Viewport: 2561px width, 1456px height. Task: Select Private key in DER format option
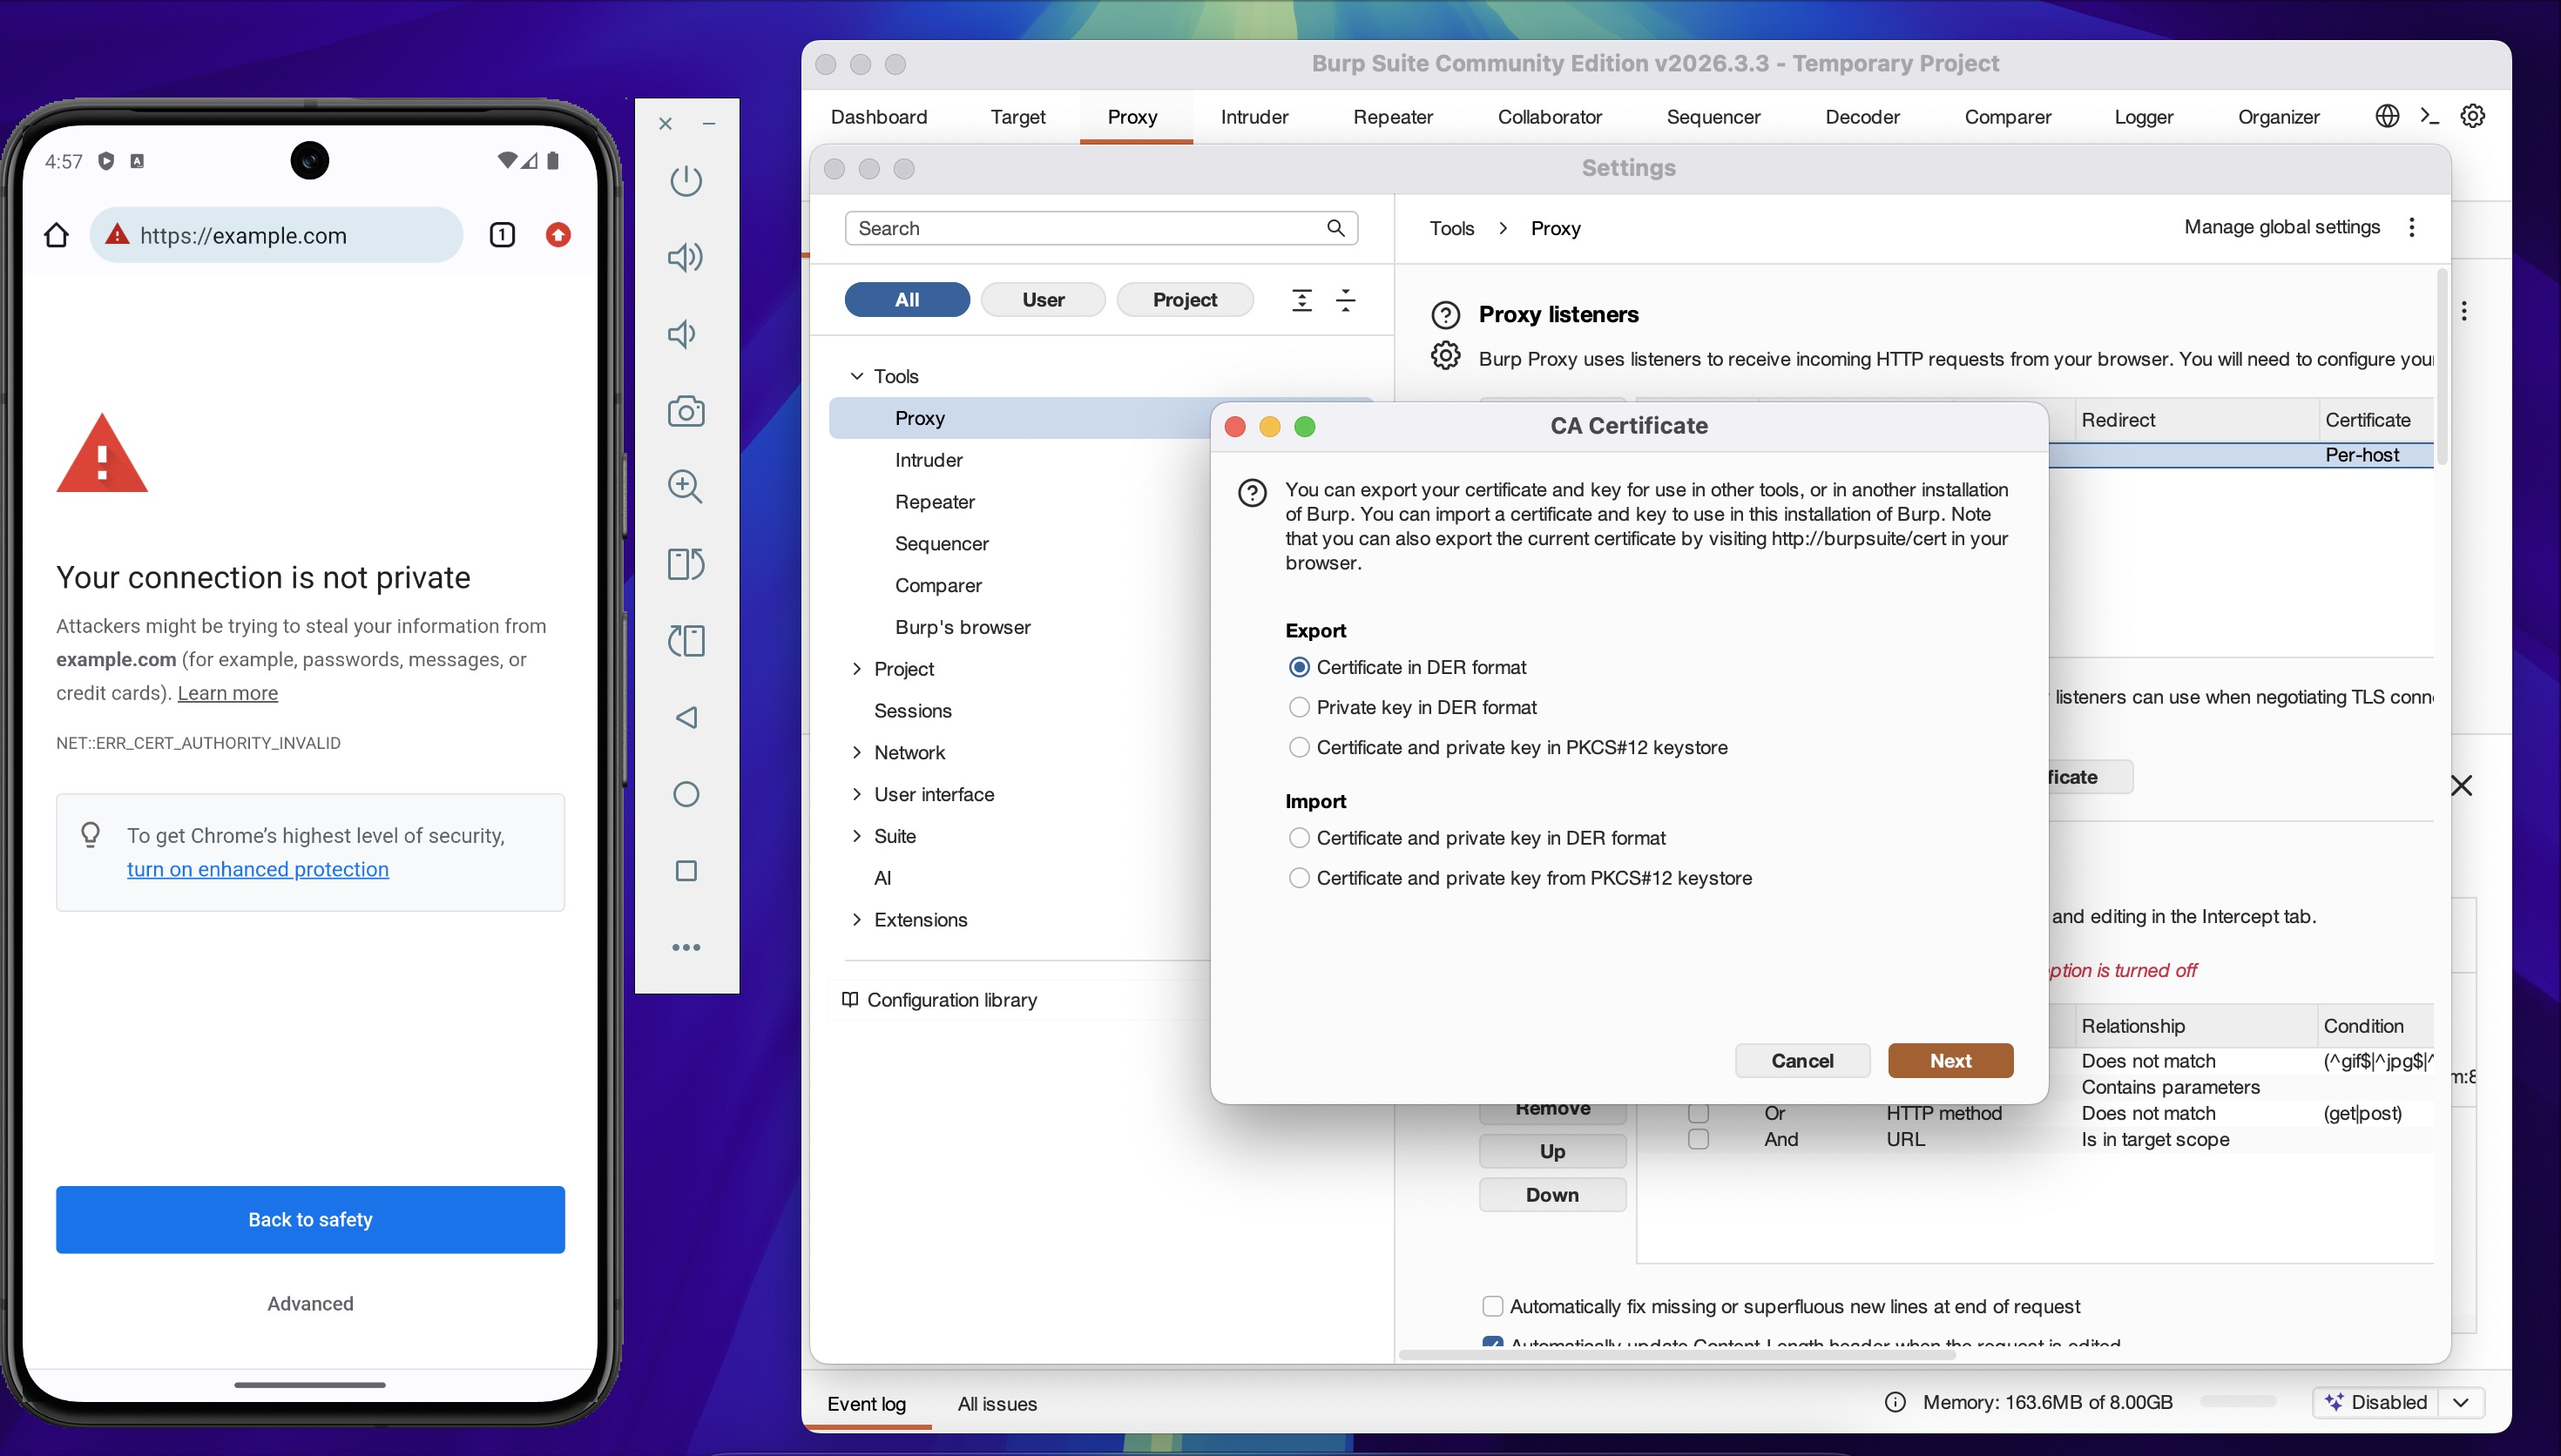pyautogui.click(x=1299, y=707)
